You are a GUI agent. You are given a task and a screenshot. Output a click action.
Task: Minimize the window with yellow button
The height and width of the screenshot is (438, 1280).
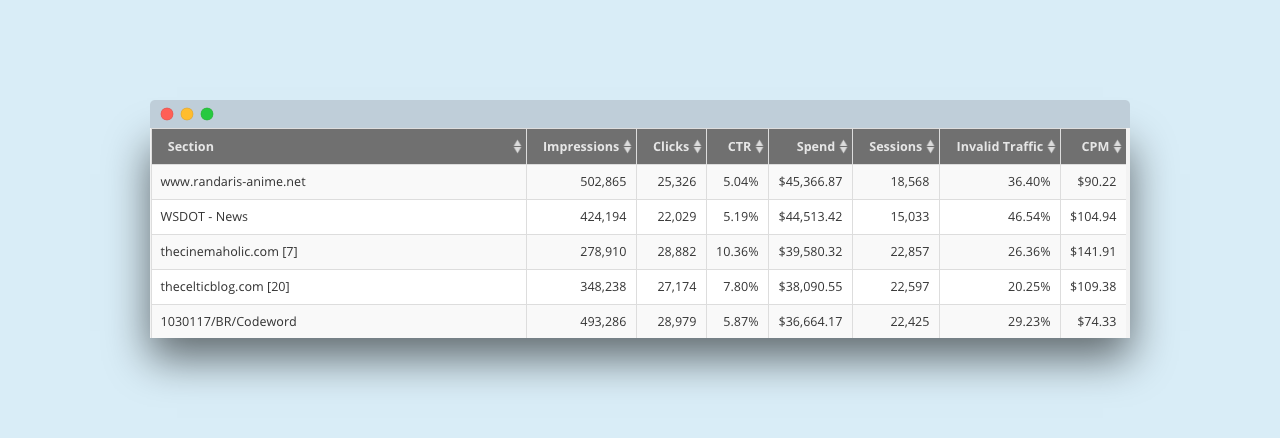coord(187,114)
